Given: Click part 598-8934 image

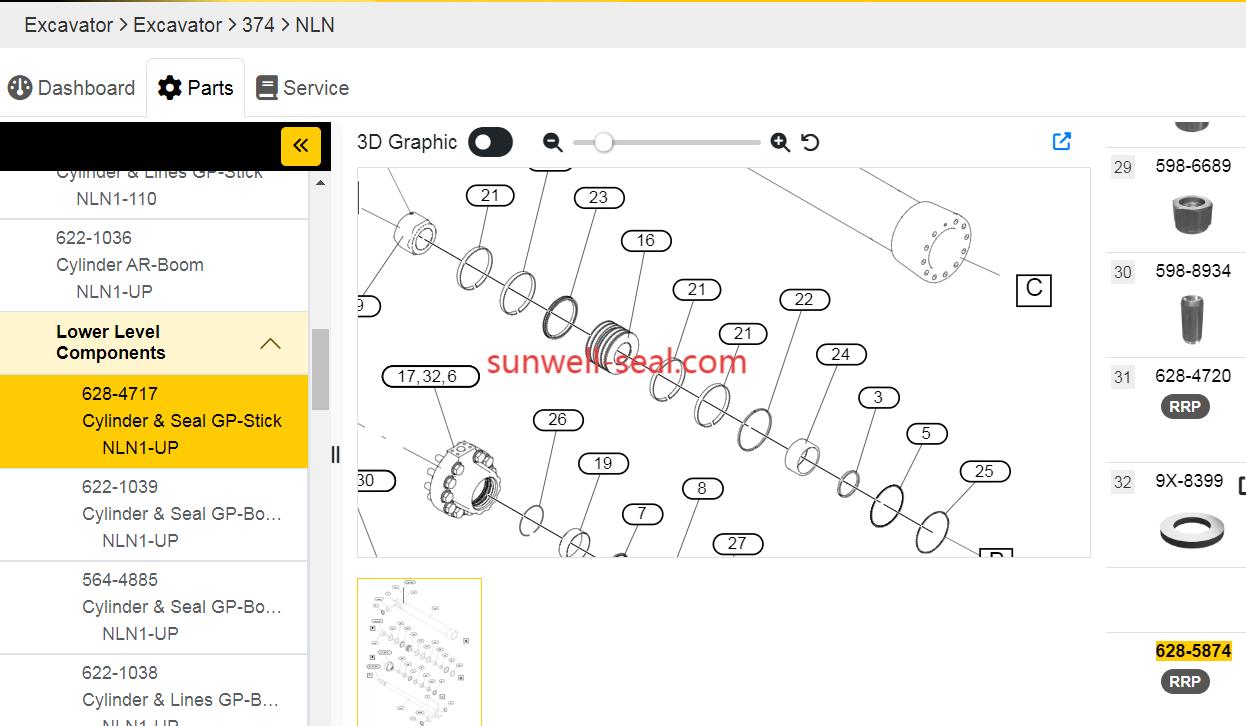Looking at the screenshot, I should pyautogui.click(x=1192, y=319).
